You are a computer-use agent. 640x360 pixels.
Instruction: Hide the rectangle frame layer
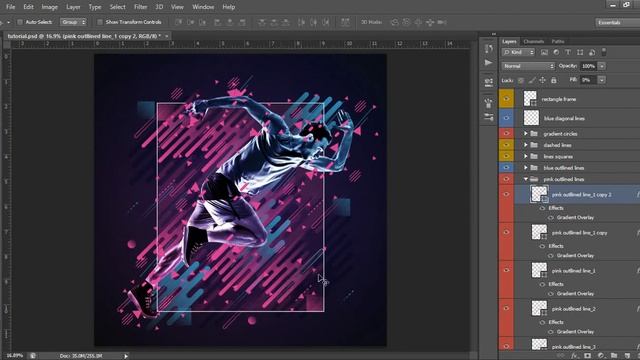[x=506, y=99]
